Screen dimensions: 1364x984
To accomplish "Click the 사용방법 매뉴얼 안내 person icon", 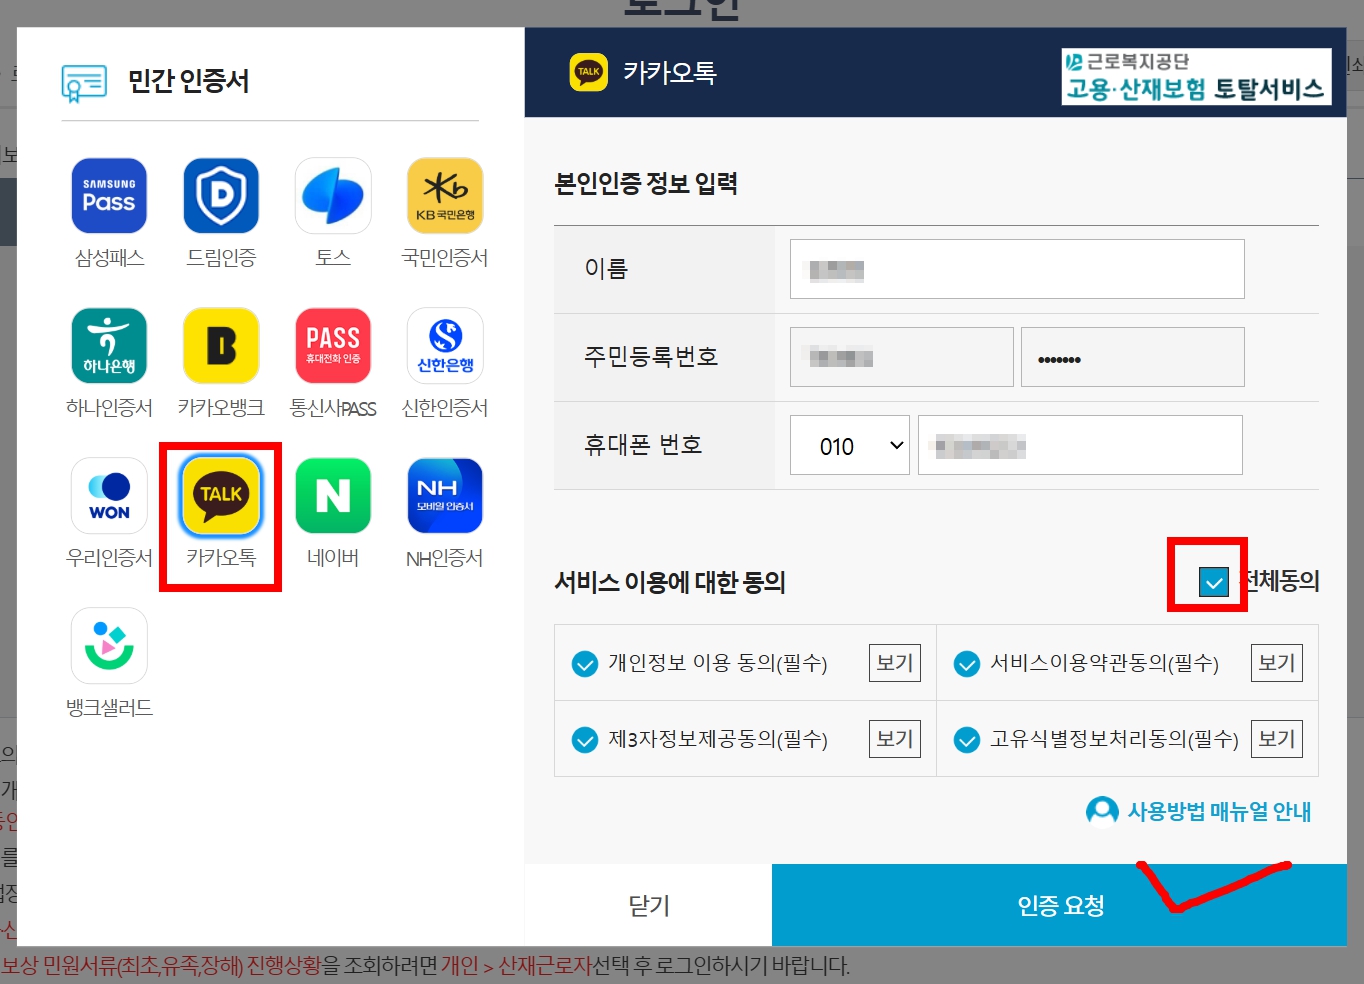I will [x=1102, y=811].
